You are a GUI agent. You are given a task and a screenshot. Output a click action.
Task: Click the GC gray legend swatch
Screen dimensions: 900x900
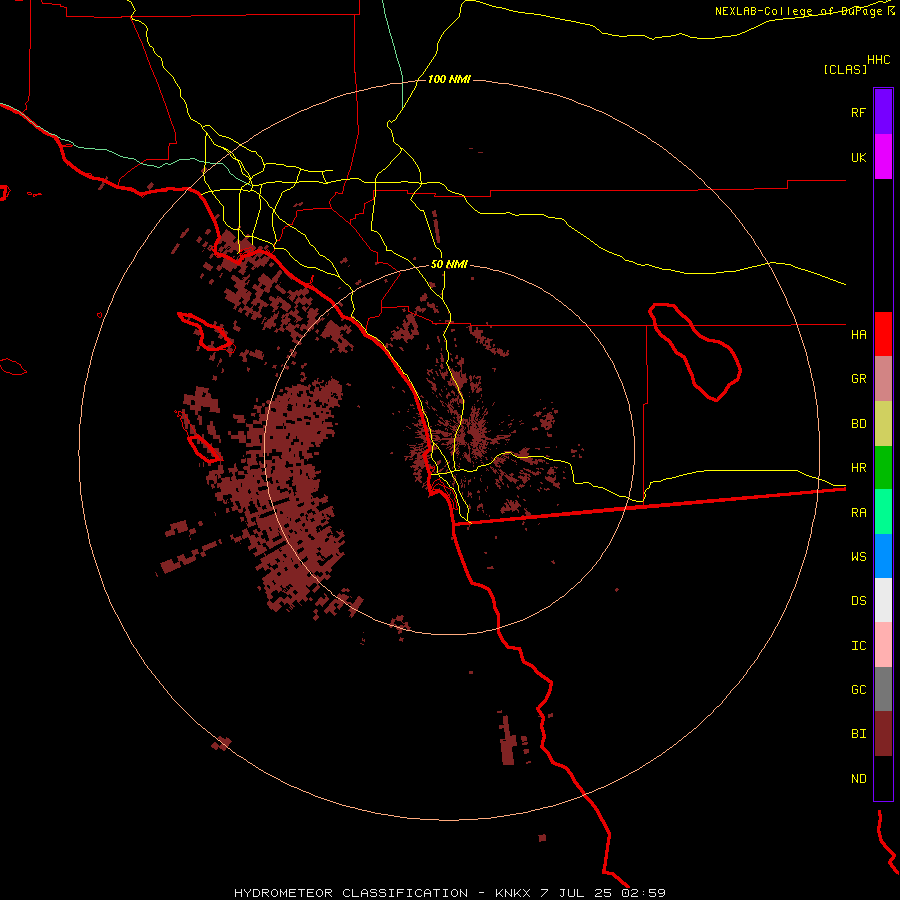click(883, 689)
